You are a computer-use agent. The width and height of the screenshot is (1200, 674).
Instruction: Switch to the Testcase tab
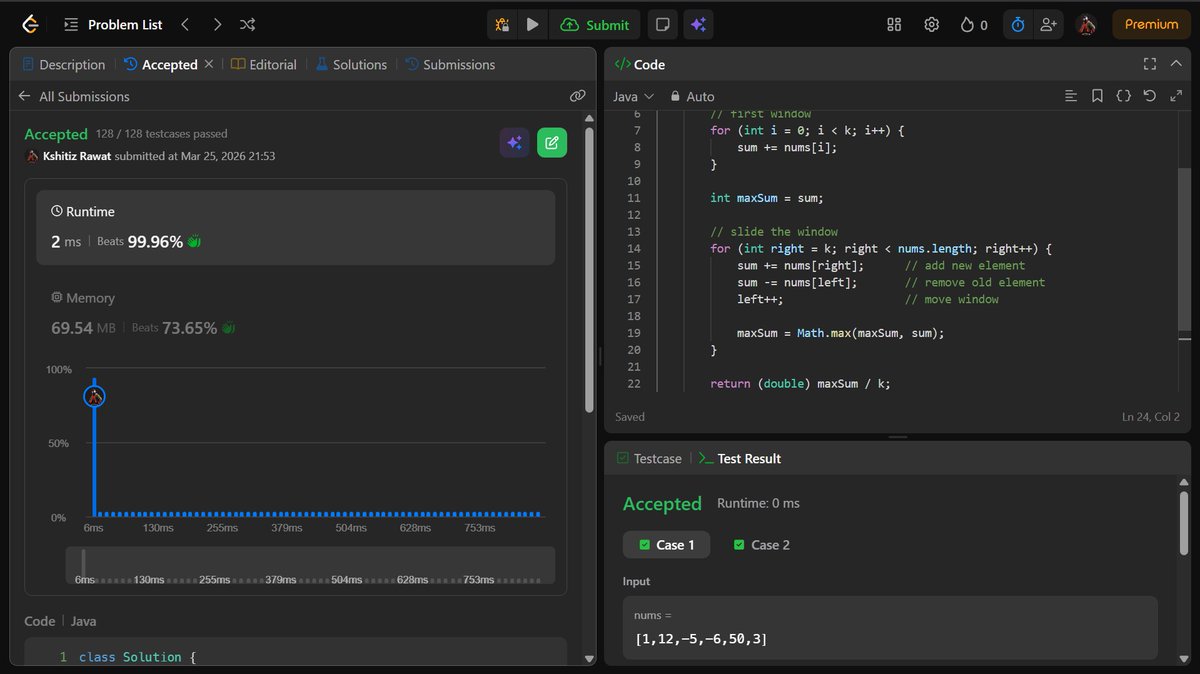648,458
